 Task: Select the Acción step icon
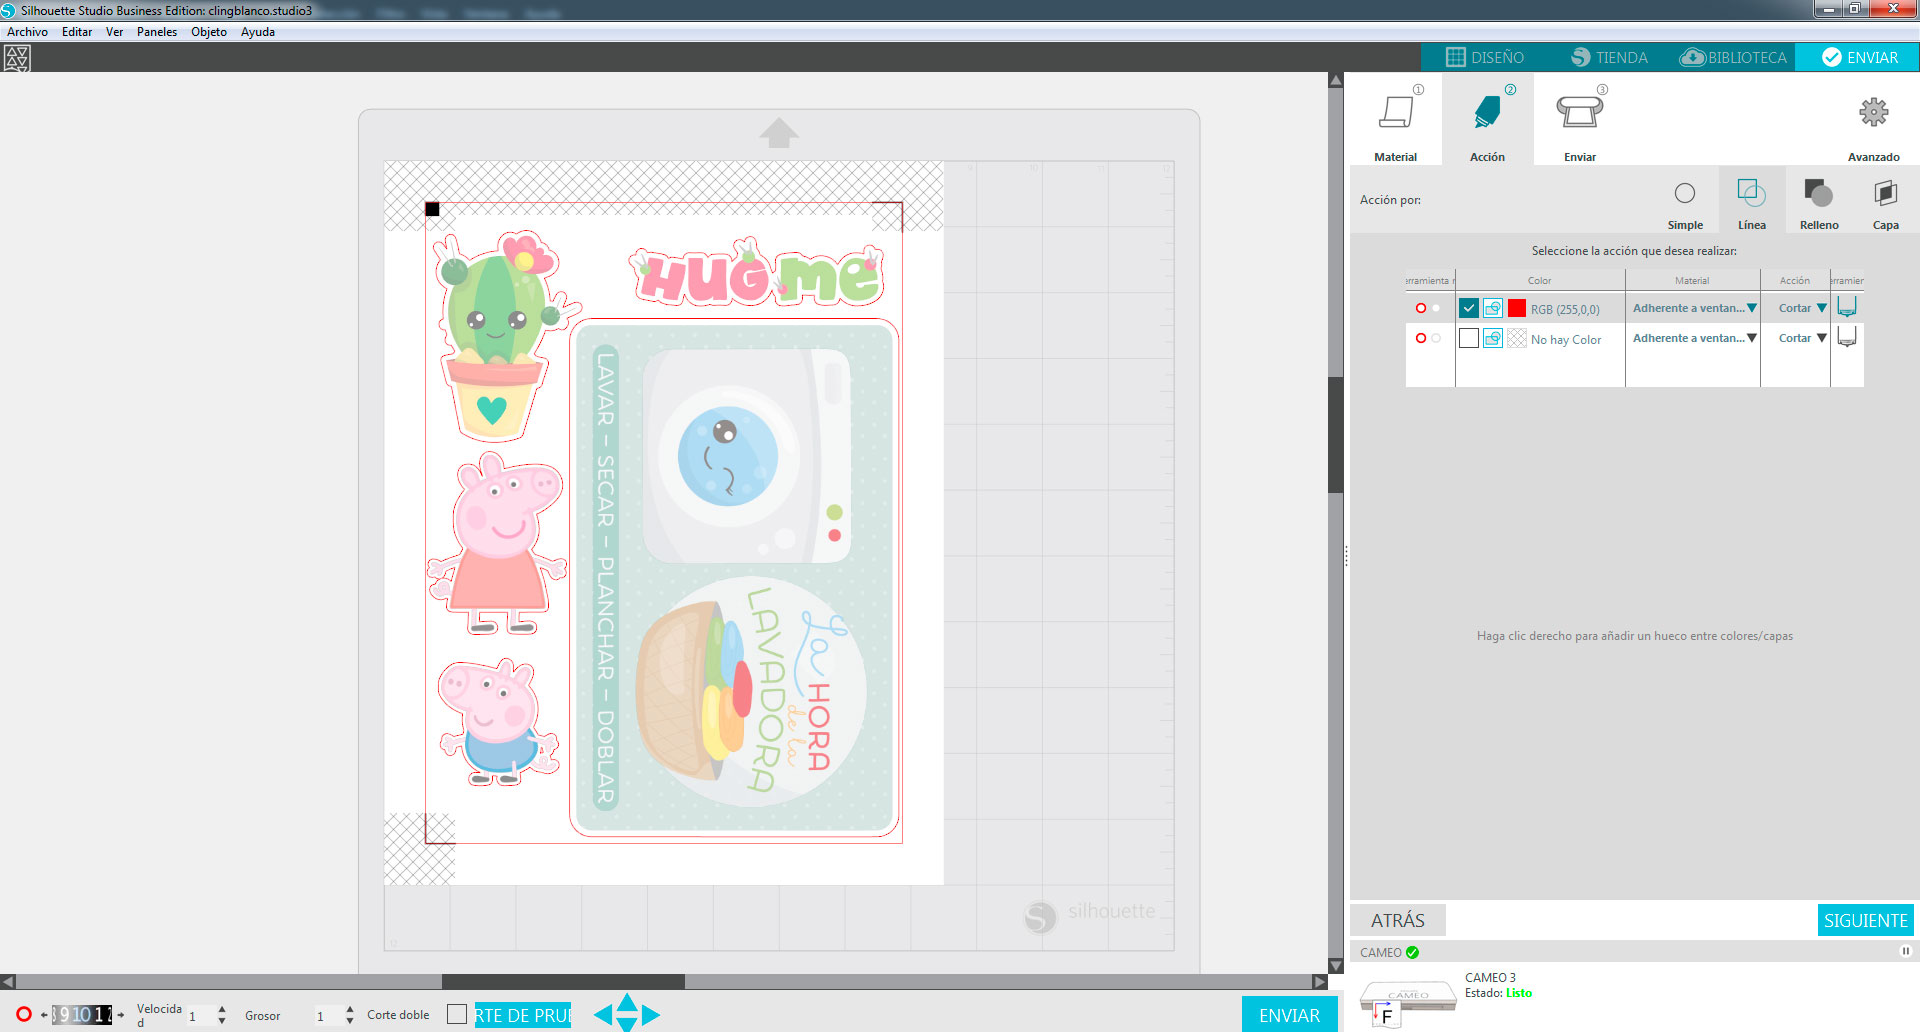point(1487,112)
